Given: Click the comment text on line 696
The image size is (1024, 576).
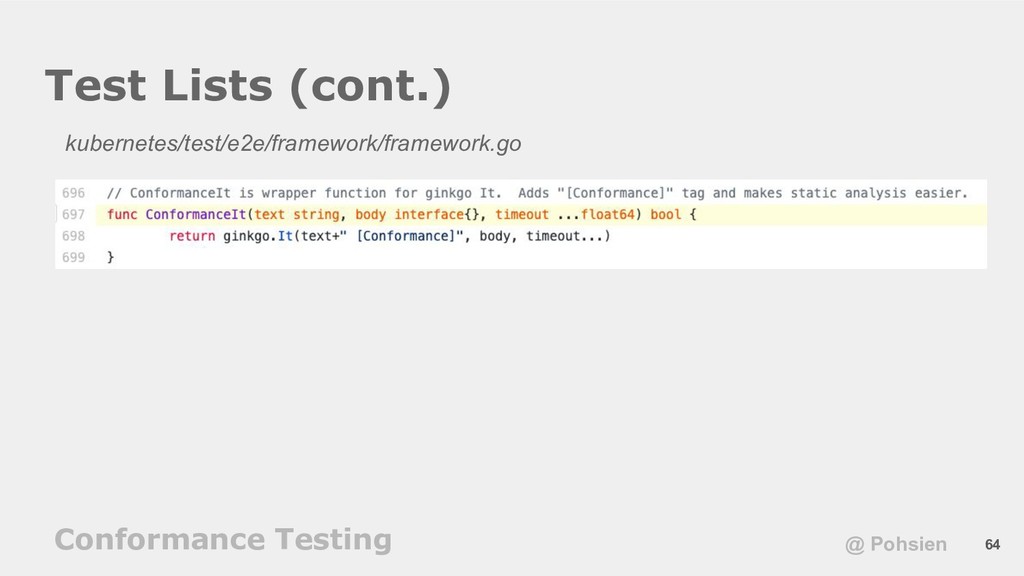Looking at the screenshot, I should click(x=537, y=193).
